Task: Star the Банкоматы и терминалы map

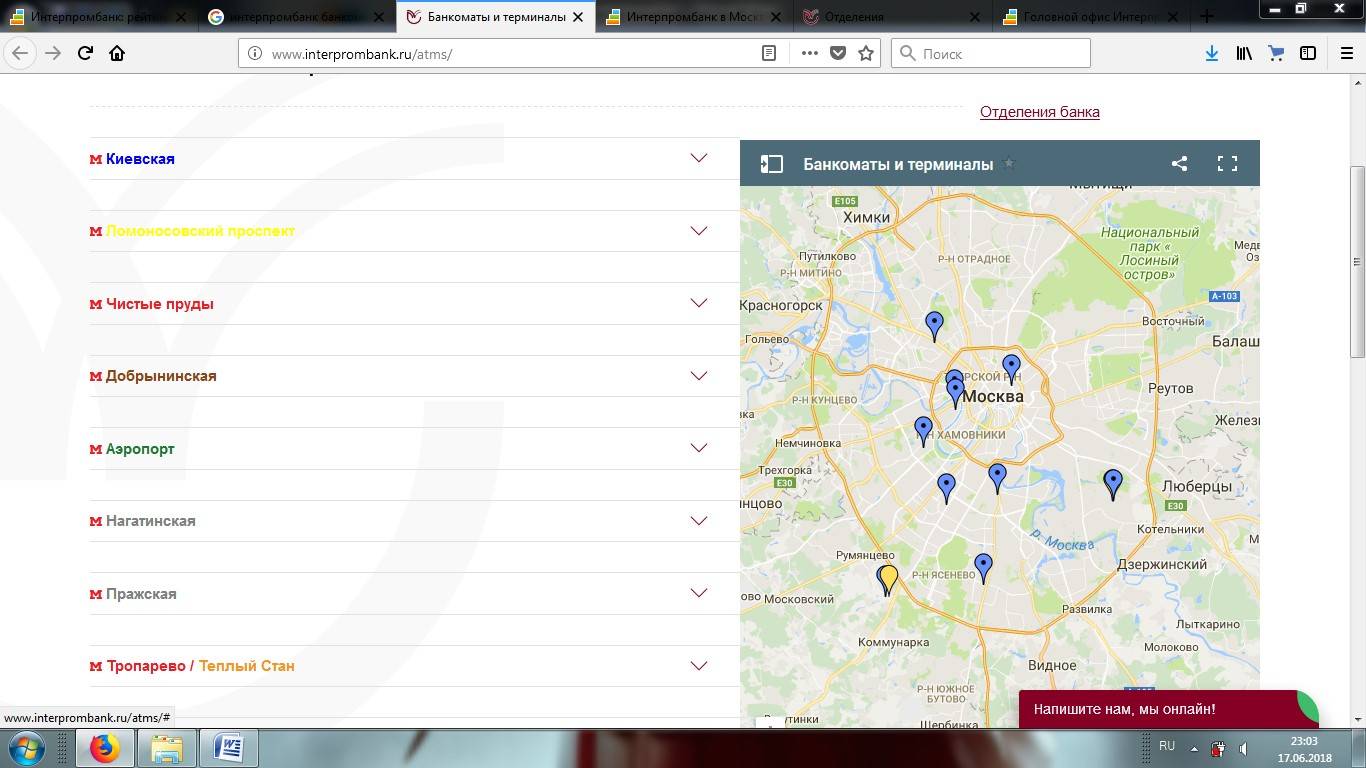Action: [x=1009, y=164]
